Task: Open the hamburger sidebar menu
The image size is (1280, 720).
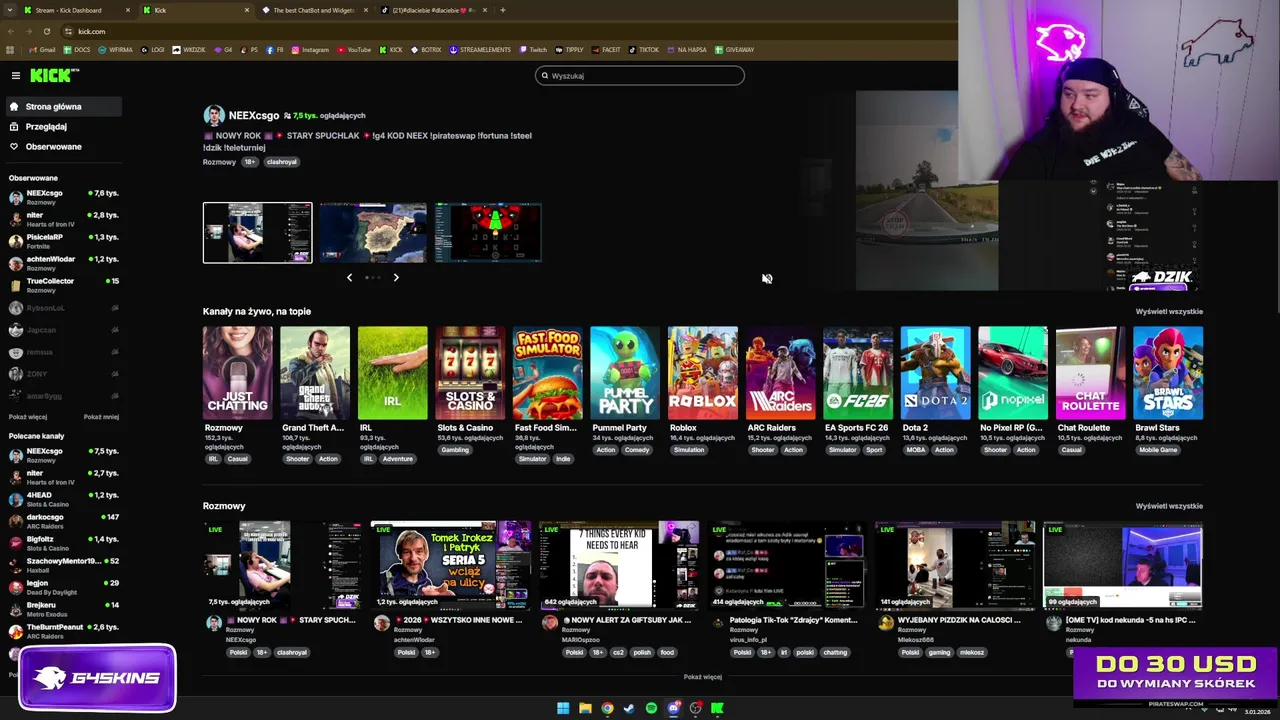Action: (15, 75)
